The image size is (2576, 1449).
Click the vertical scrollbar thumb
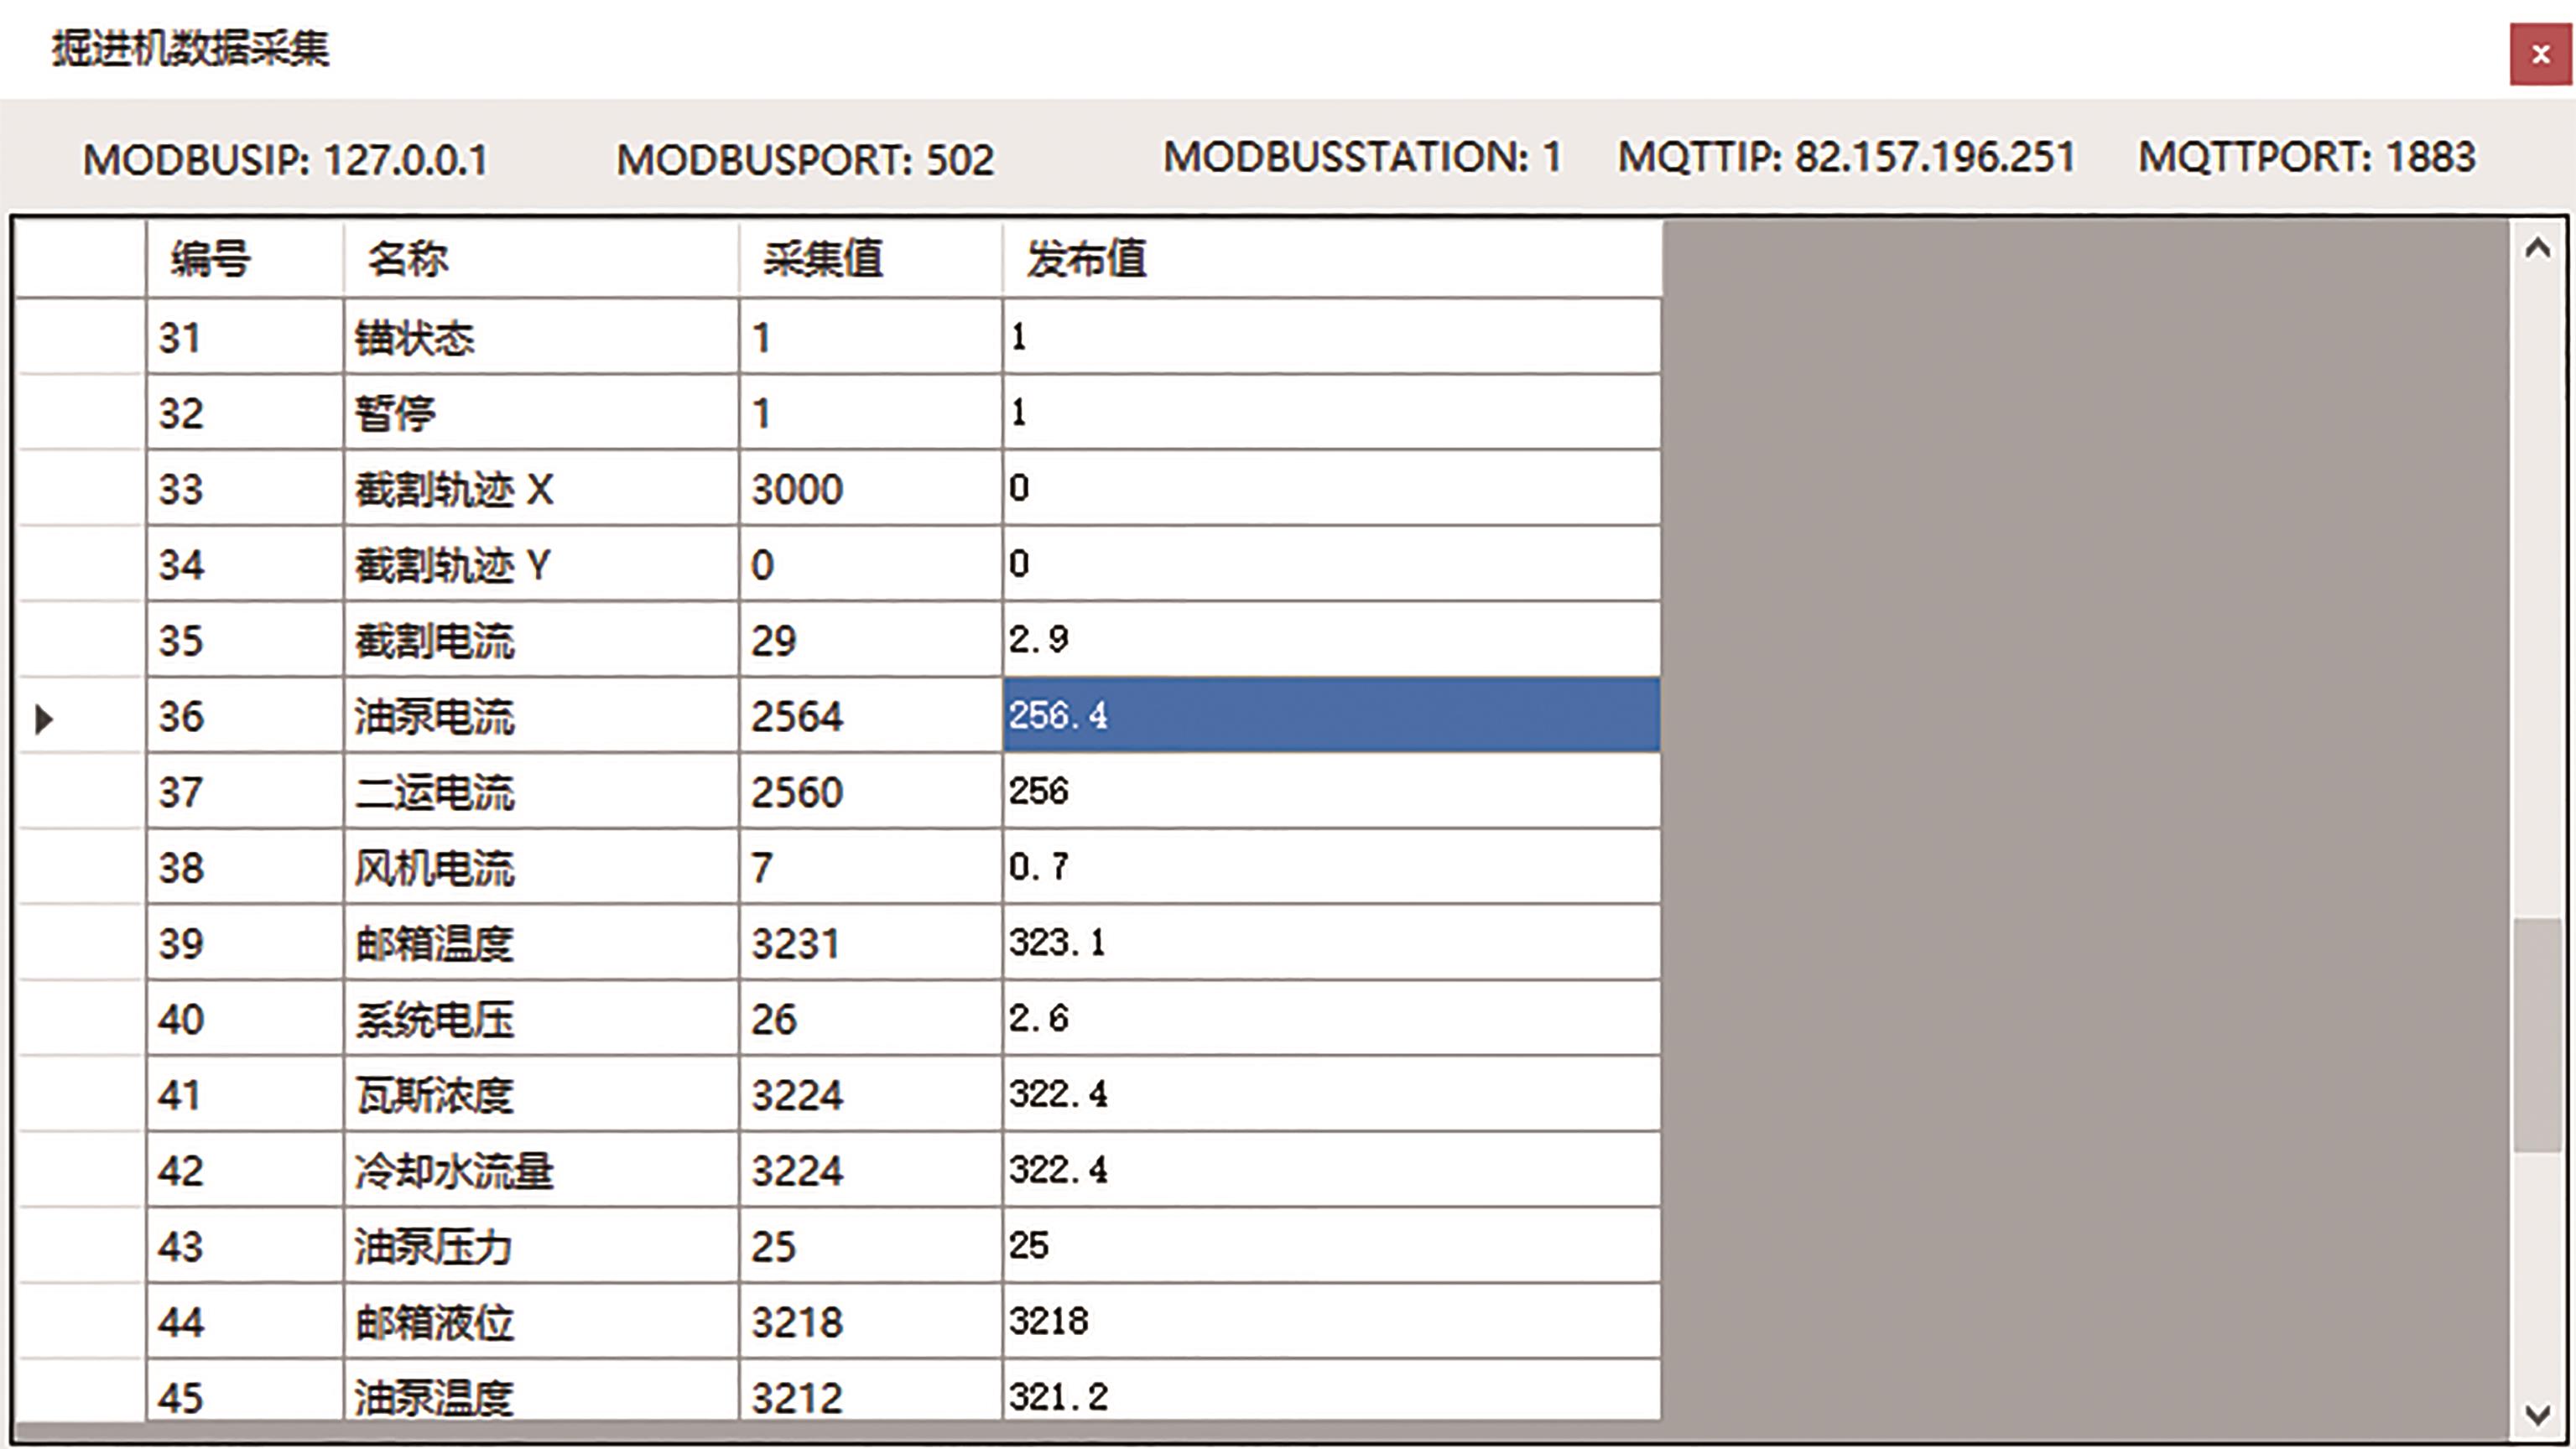pos(2537,1035)
